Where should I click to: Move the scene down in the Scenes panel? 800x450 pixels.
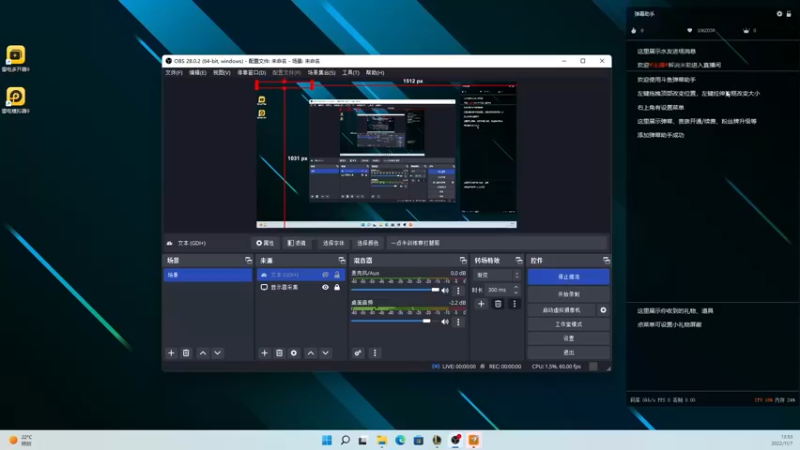[218, 353]
